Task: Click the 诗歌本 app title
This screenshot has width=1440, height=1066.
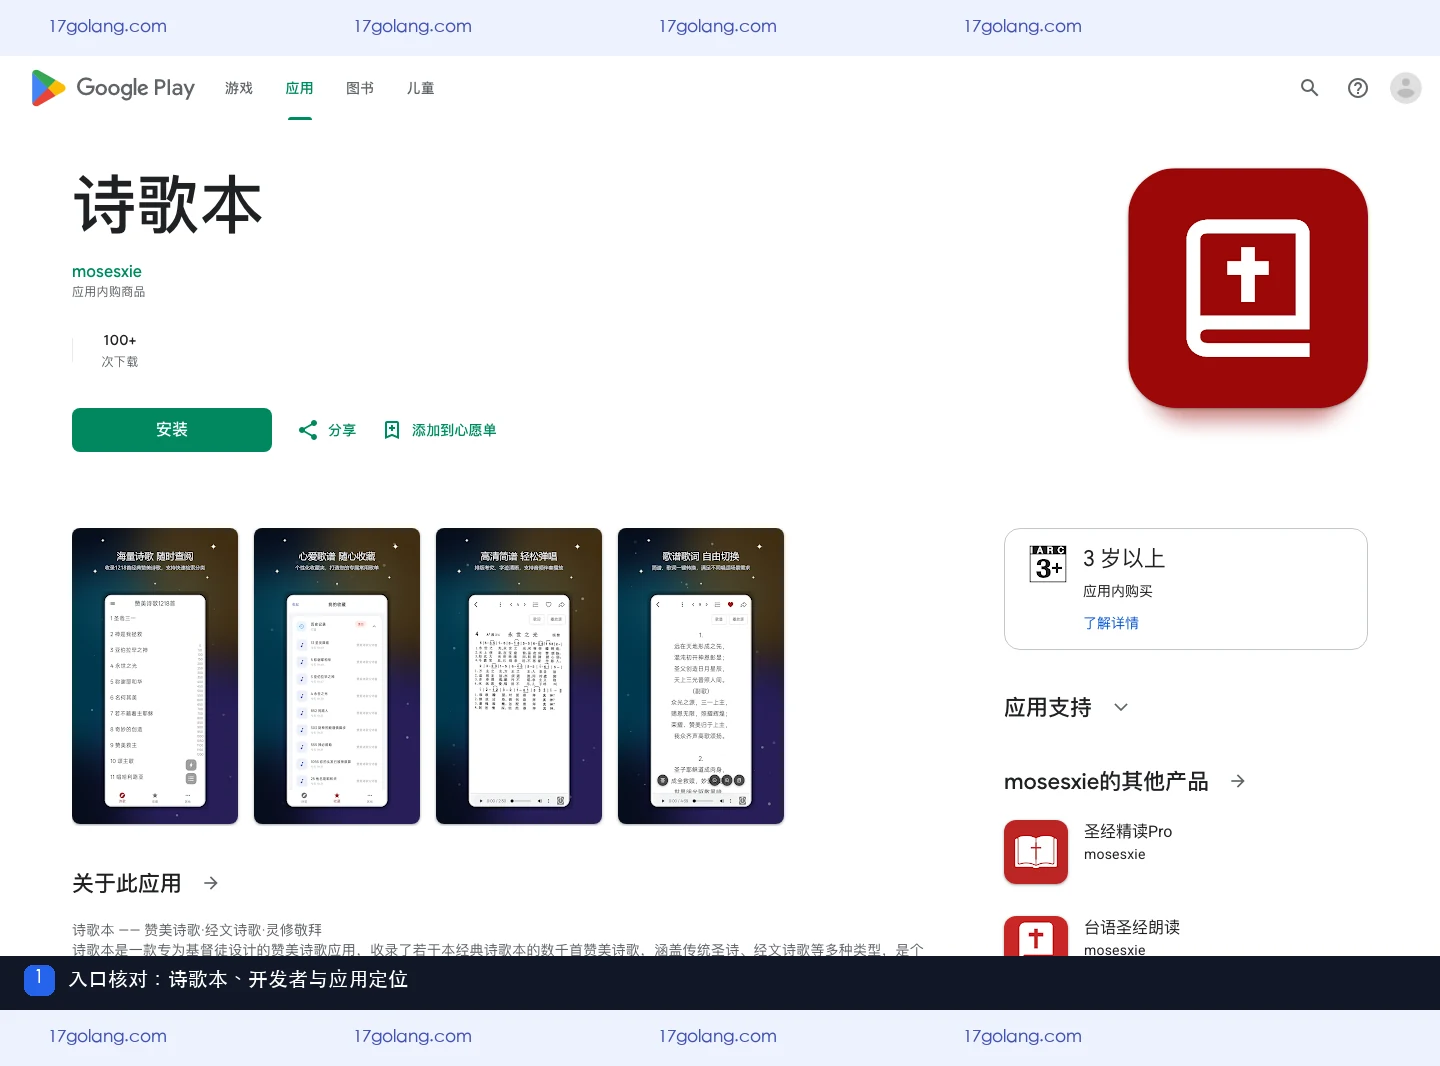Action: tap(168, 205)
